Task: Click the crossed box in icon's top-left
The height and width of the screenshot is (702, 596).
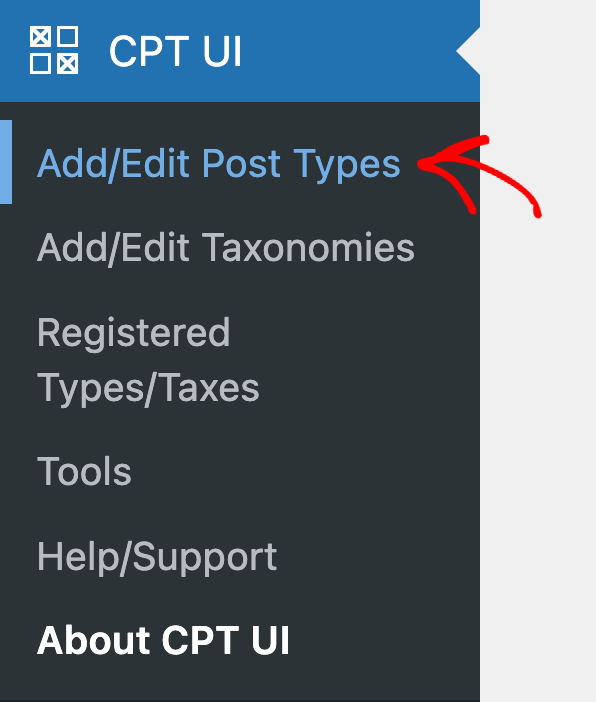Action: [40, 36]
